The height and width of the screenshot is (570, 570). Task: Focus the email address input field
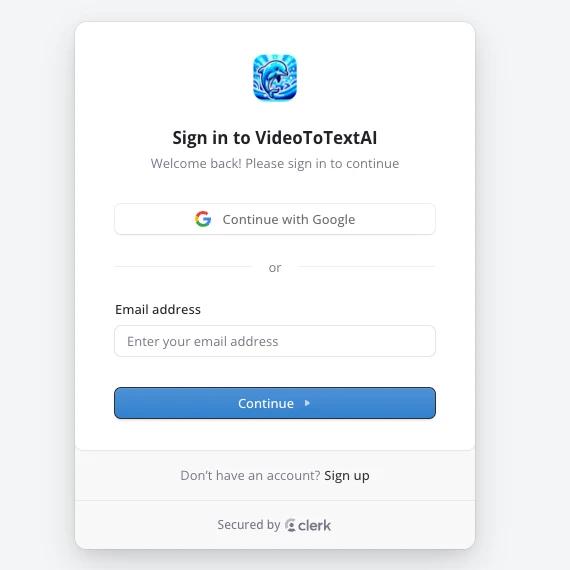pos(275,341)
